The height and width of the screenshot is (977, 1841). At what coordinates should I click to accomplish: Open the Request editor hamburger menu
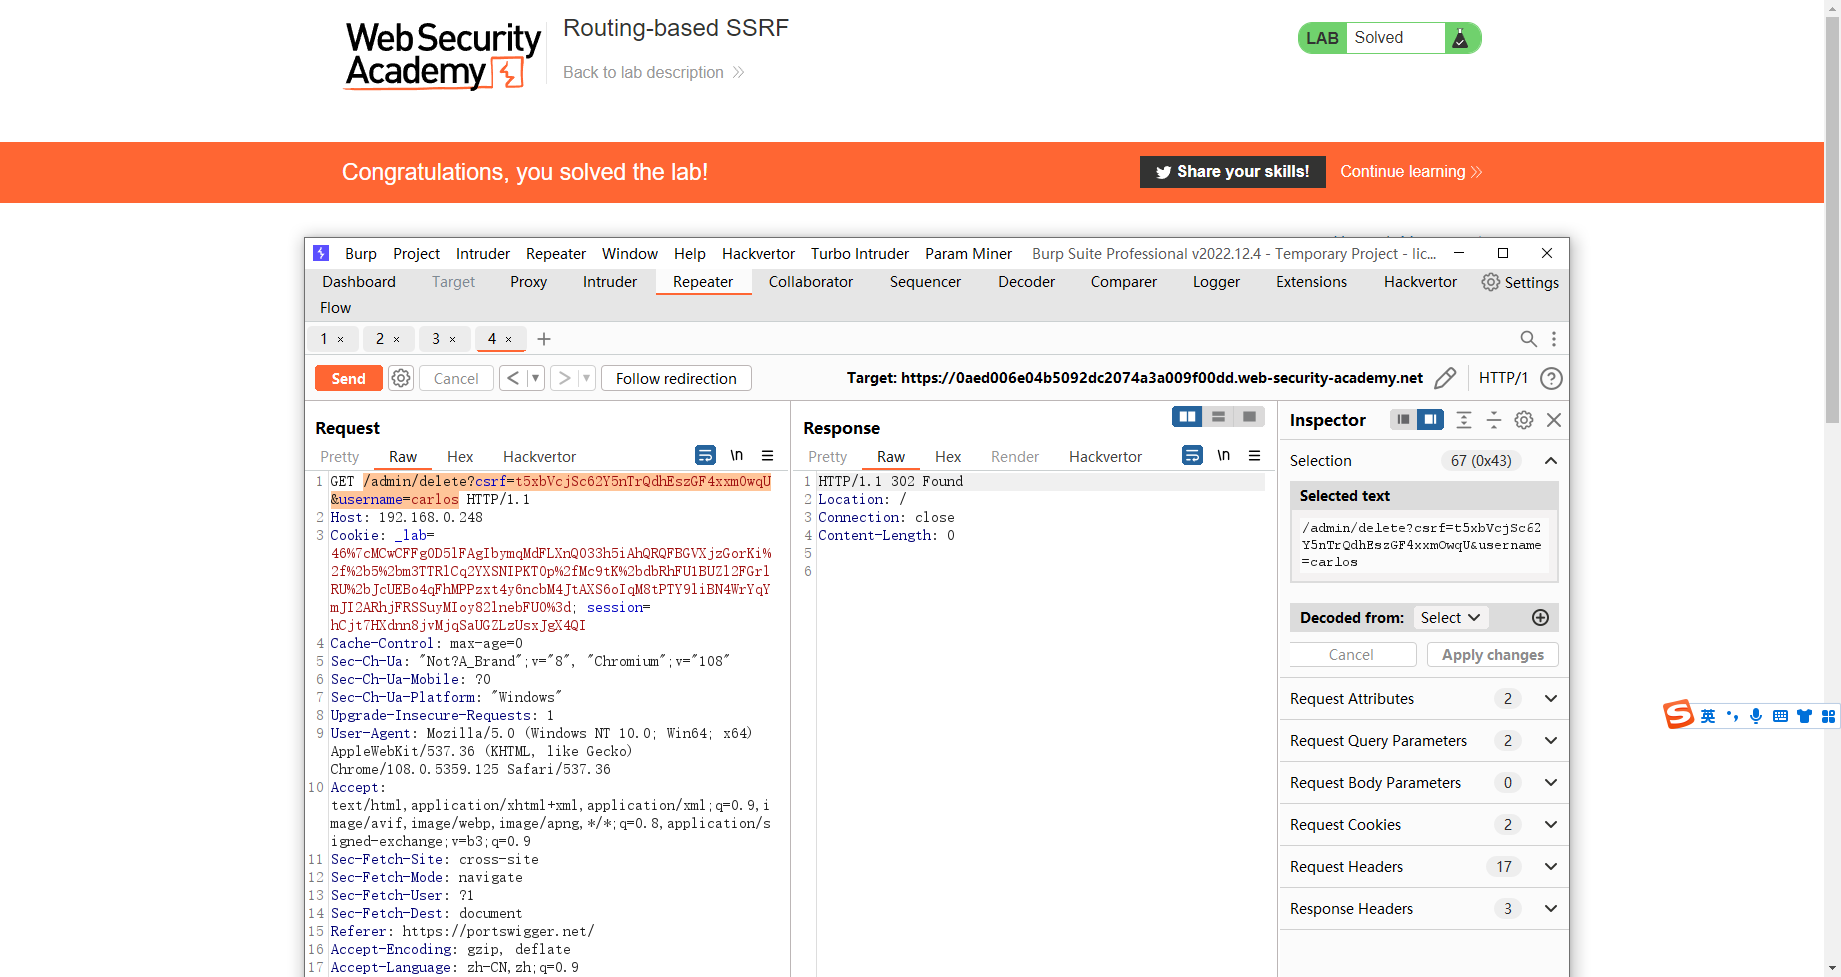coord(768,455)
